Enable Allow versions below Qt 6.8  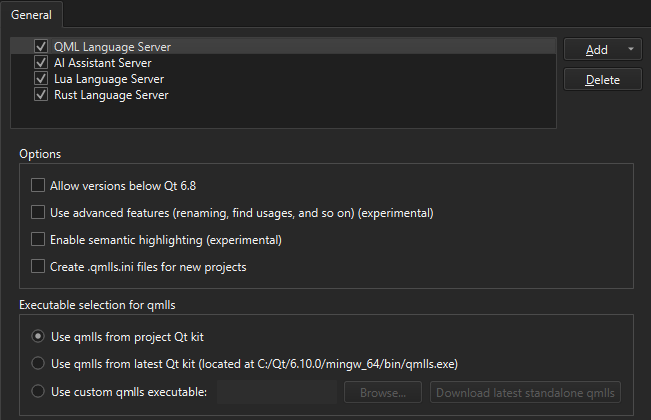point(38,185)
